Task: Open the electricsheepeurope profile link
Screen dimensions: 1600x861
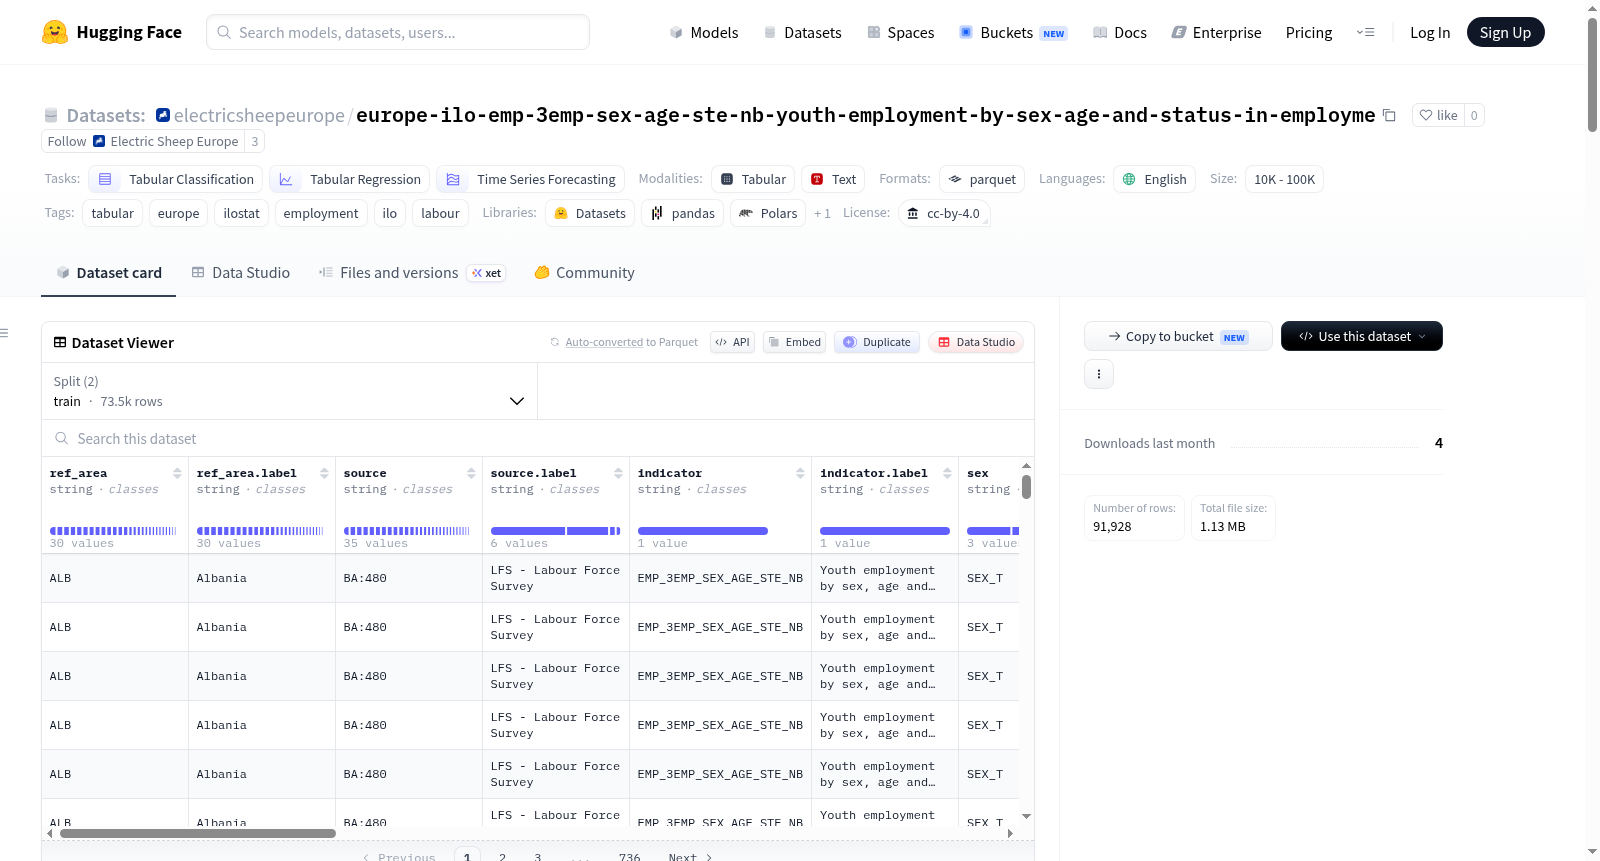Action: (259, 115)
